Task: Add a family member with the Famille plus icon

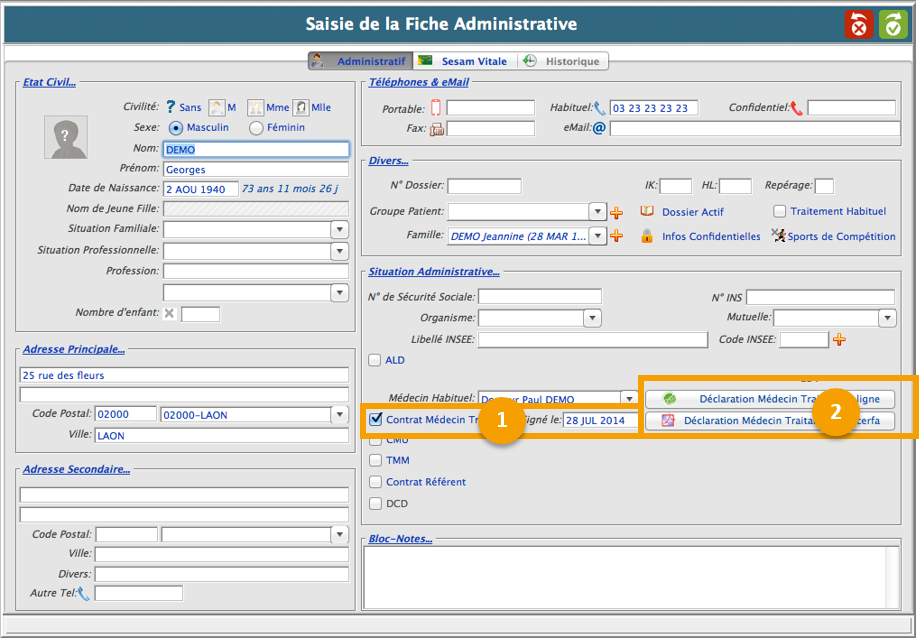Action: [x=617, y=236]
